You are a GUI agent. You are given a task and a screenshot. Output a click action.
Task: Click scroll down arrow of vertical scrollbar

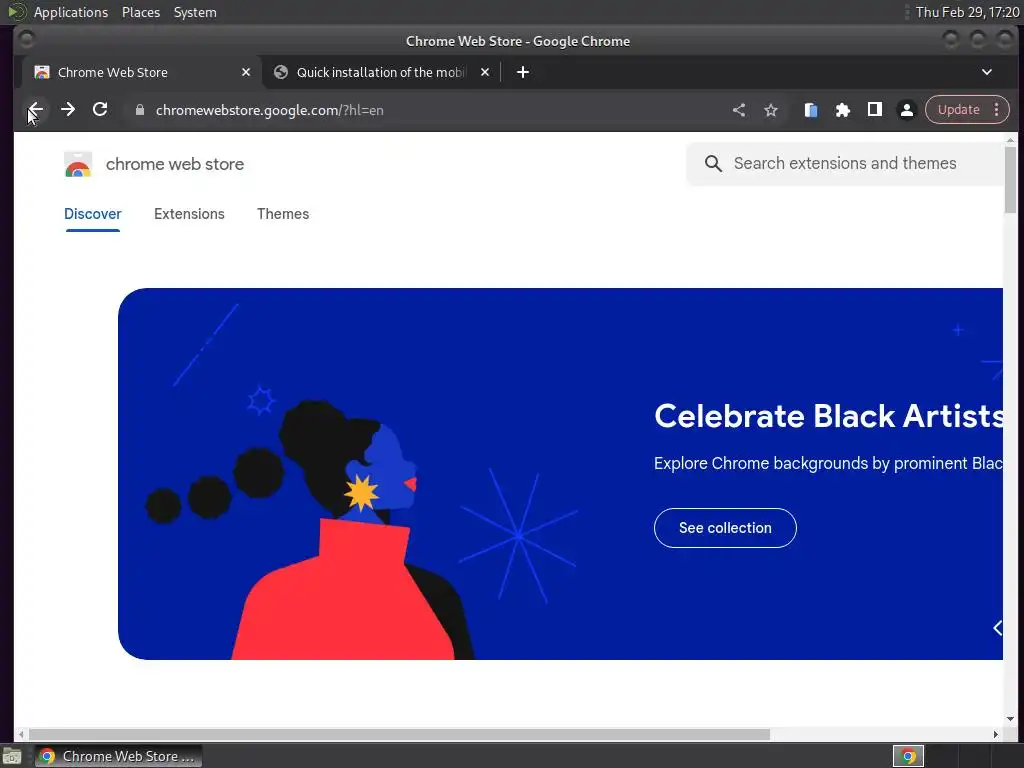click(x=1010, y=718)
